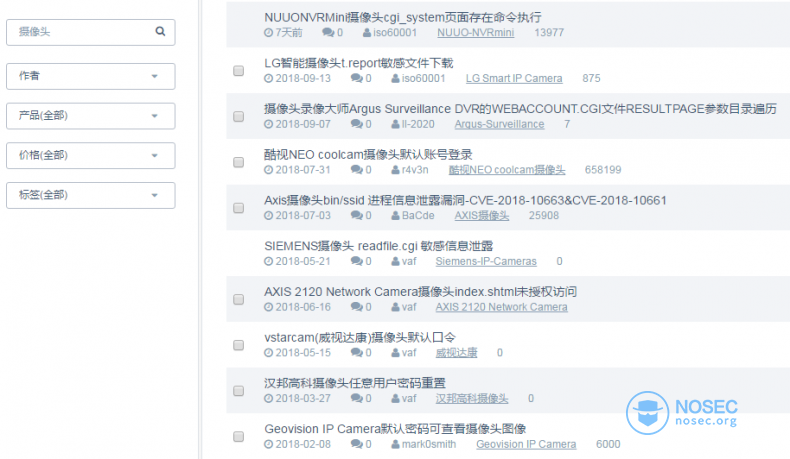Open AXIS 2120 index.shtml未授权访问 title

click(x=420, y=292)
